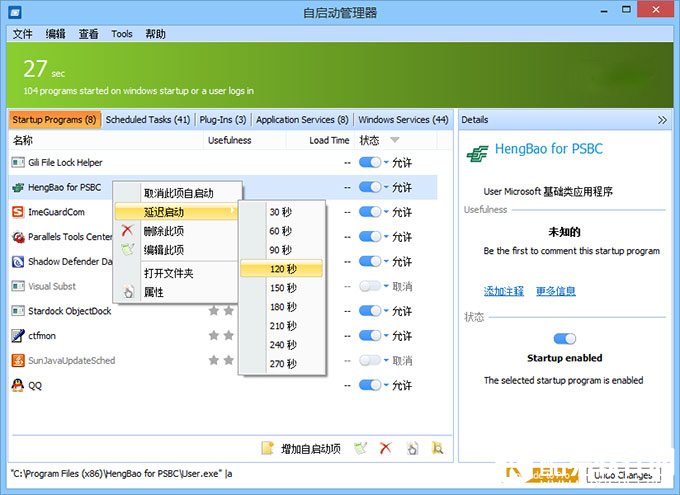The width and height of the screenshot is (680, 495).
Task: Toggle the QQ startup switch
Action: point(370,385)
